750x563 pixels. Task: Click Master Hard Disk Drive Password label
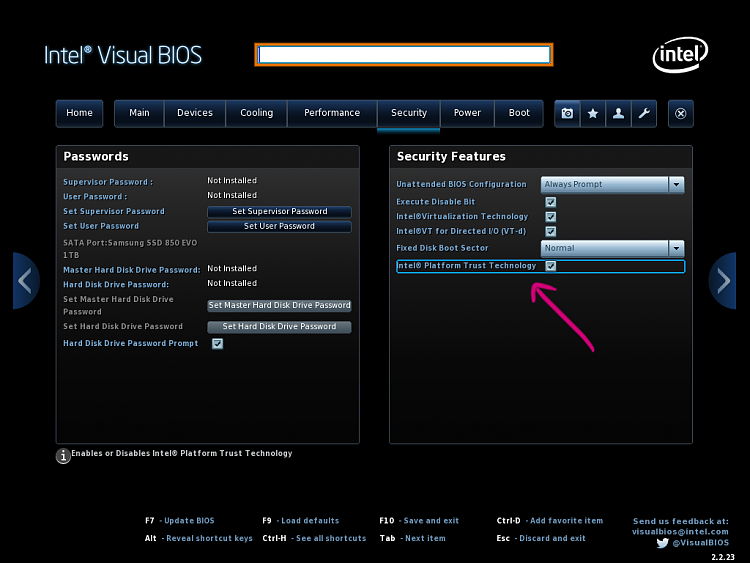132,270
